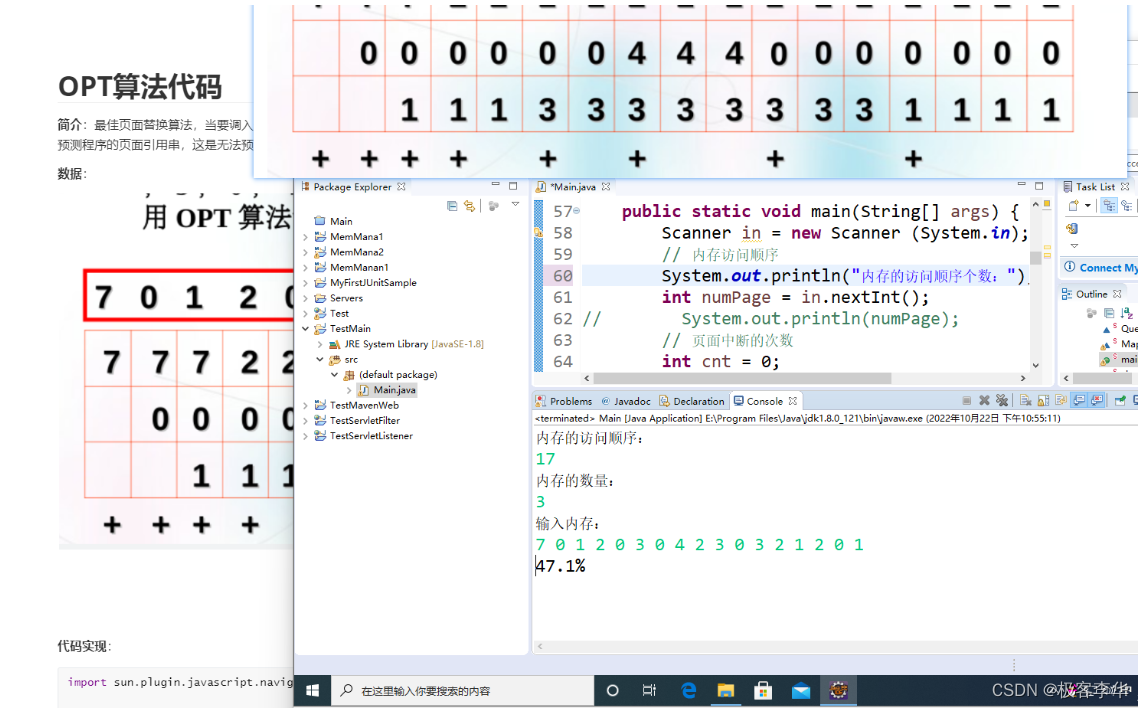Switch to Javadoc tab

point(626,401)
